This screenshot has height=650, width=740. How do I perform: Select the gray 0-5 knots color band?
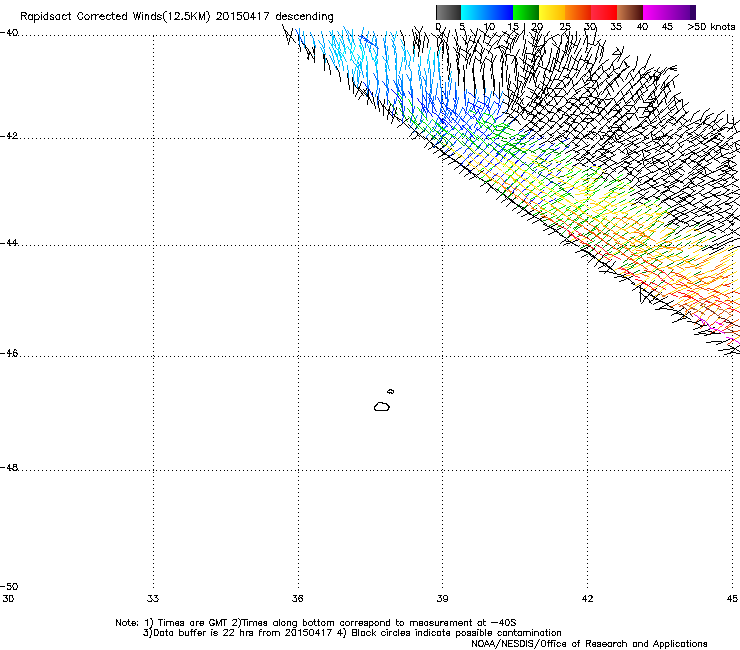click(x=448, y=12)
